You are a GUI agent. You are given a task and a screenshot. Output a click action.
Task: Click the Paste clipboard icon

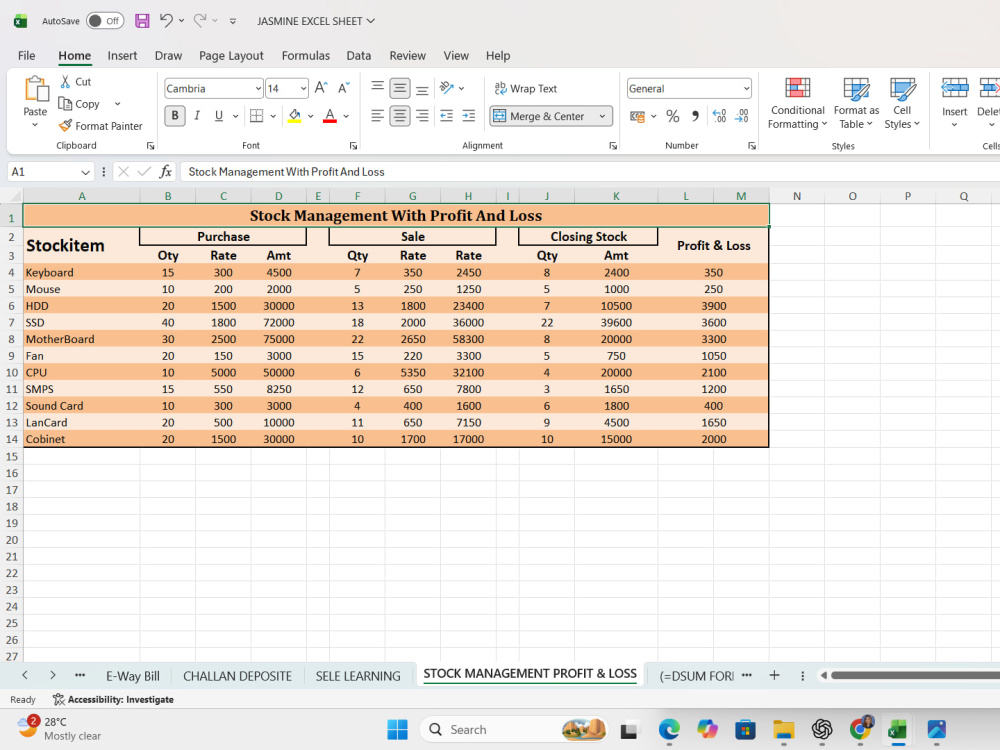pos(36,89)
